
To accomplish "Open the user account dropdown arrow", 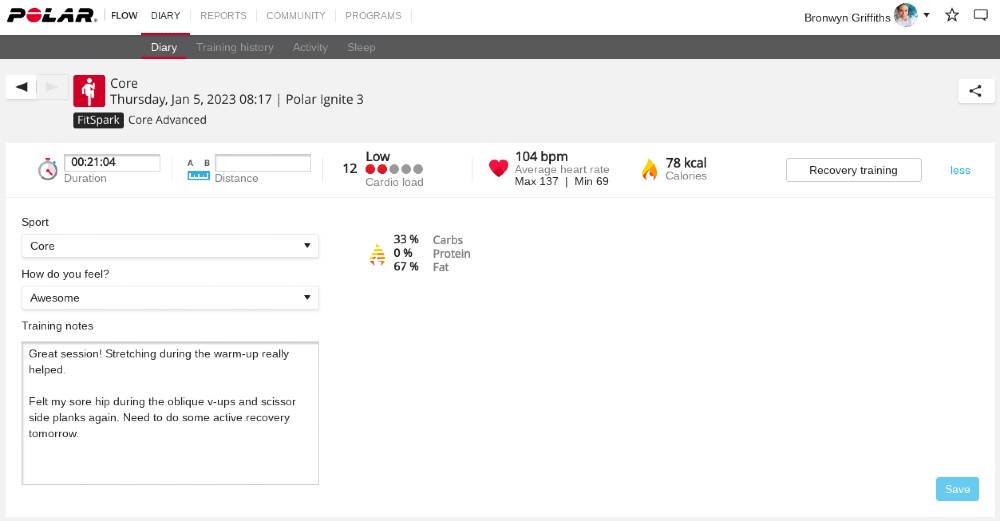I will [927, 15].
